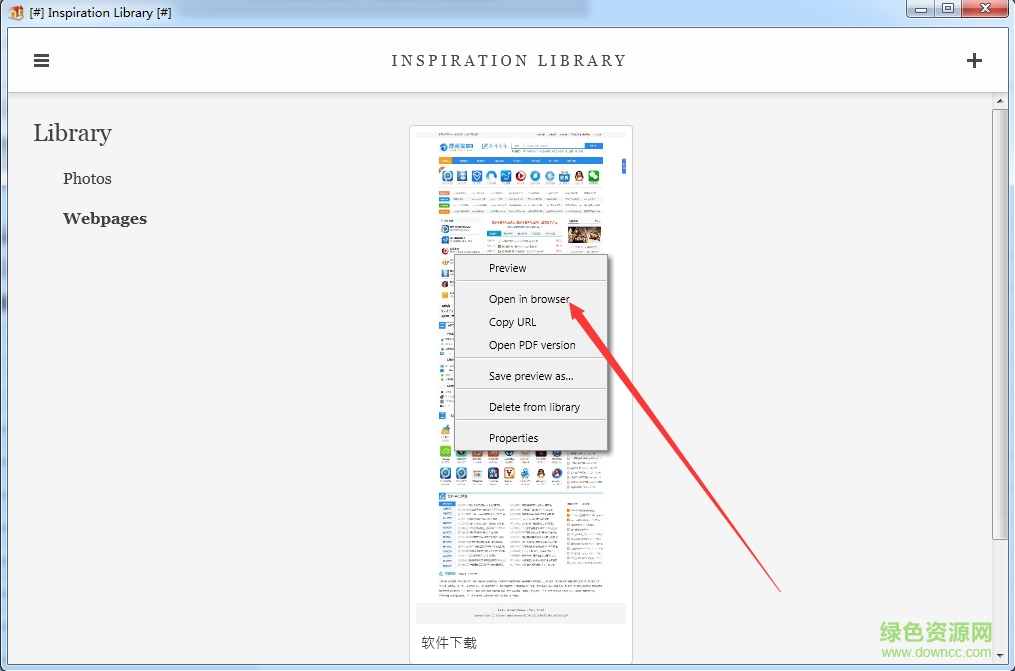Image resolution: width=1015 pixels, height=671 pixels.
Task: Close the Inspiration Library window
Action: [985, 9]
